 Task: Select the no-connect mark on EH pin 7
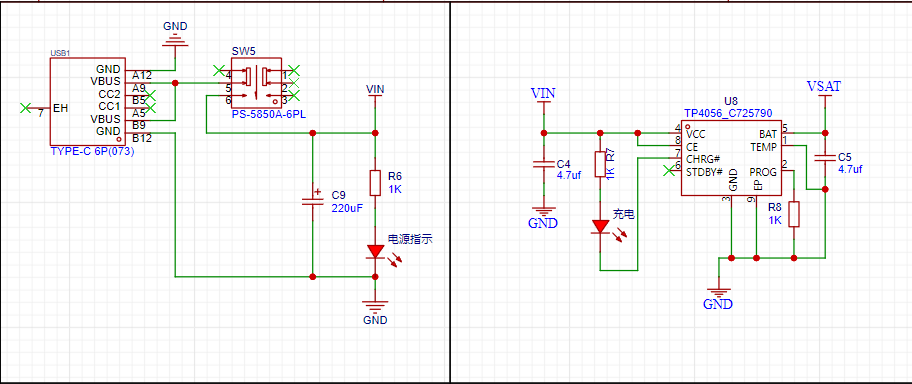pos(26,108)
